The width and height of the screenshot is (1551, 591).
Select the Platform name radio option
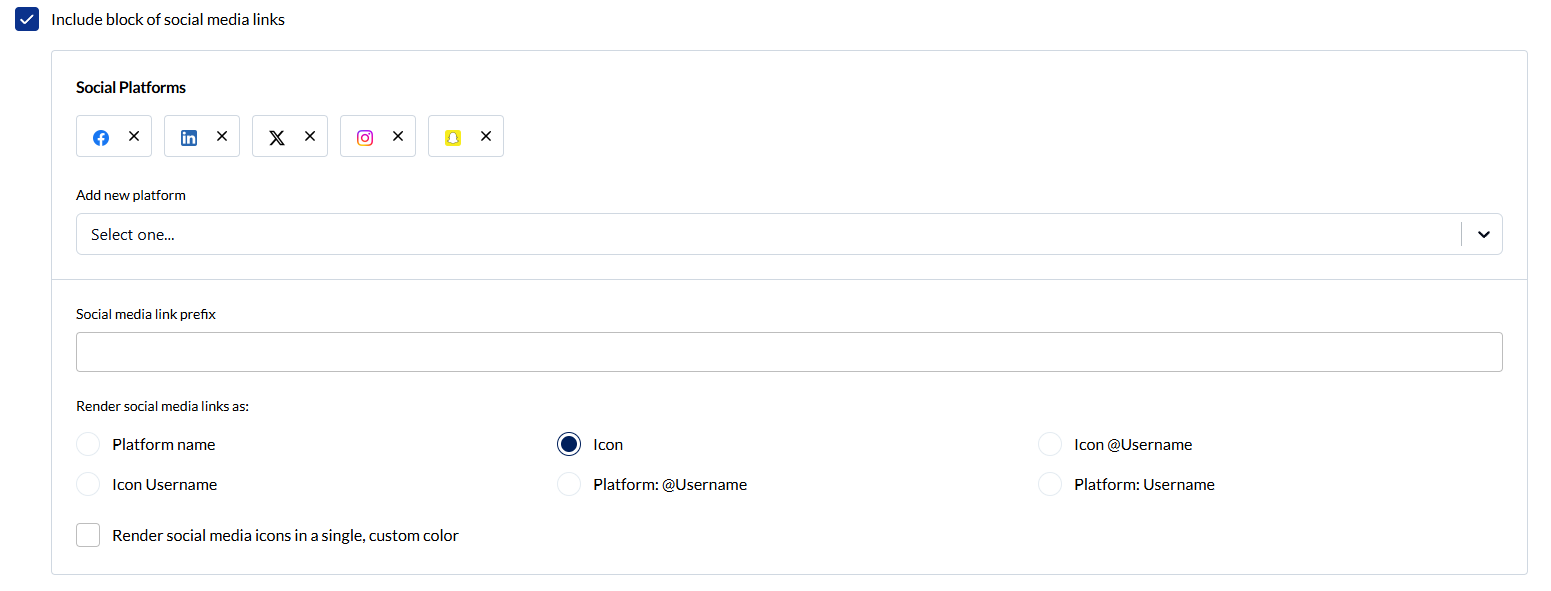(88, 444)
